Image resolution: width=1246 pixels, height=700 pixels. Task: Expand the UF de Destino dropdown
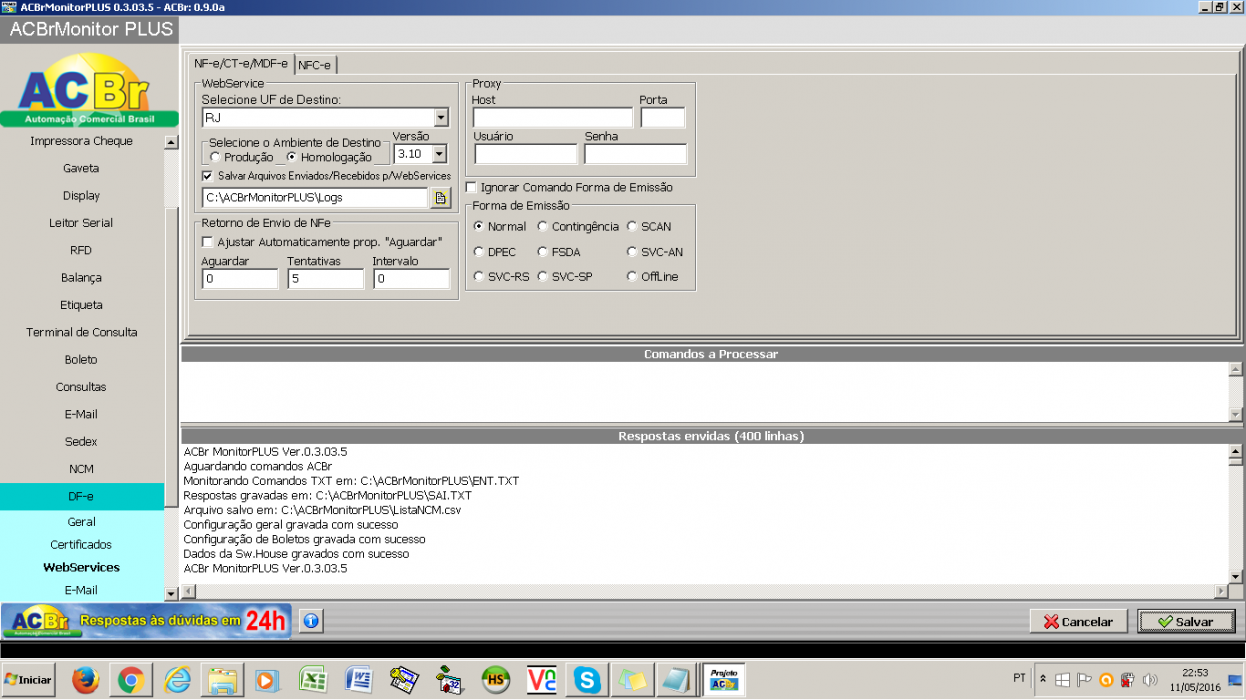point(441,118)
